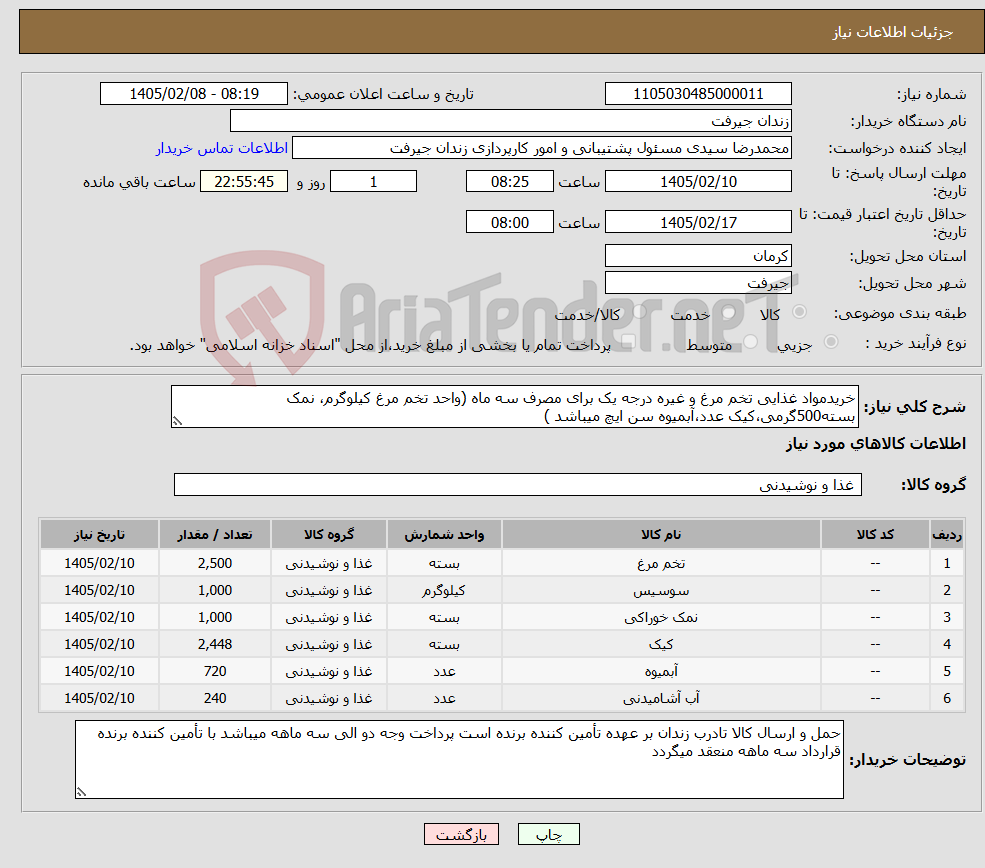Click the کیک item name cell
985x868 pixels.
point(661,644)
